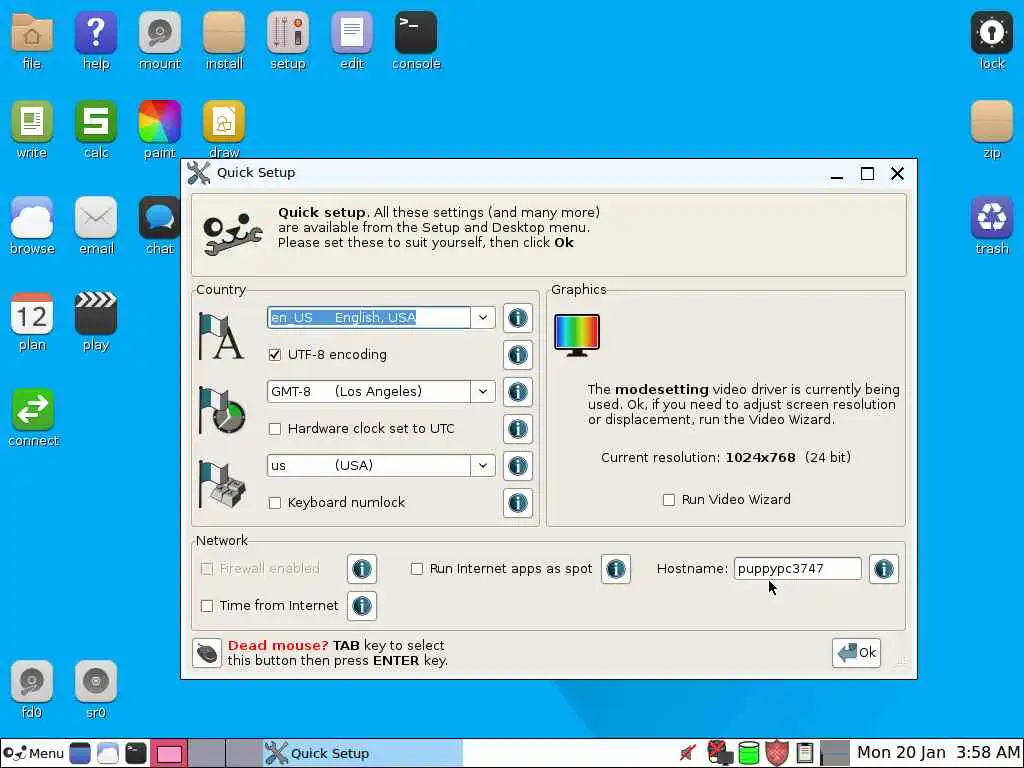Tick the Run Video Wizard checkbox
Image resolution: width=1024 pixels, height=768 pixels.
(669, 500)
